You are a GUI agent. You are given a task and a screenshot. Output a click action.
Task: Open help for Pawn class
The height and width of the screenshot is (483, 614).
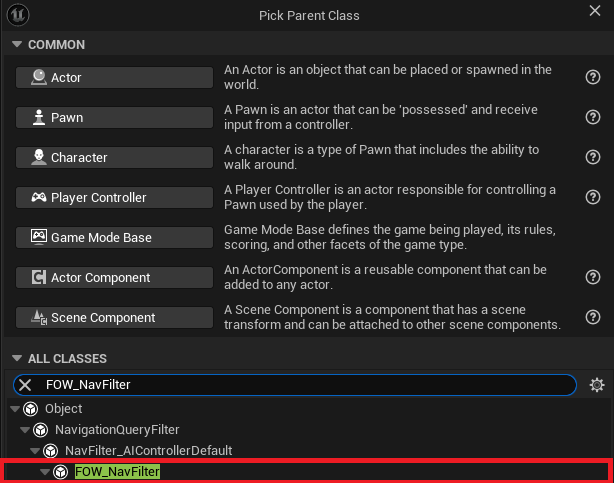[x=592, y=117]
